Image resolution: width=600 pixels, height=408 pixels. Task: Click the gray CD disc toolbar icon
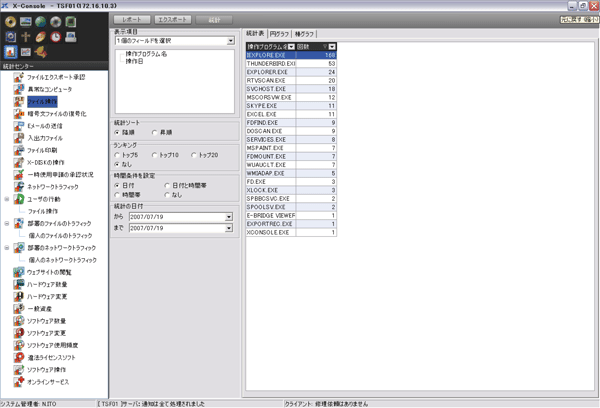click(x=55, y=22)
